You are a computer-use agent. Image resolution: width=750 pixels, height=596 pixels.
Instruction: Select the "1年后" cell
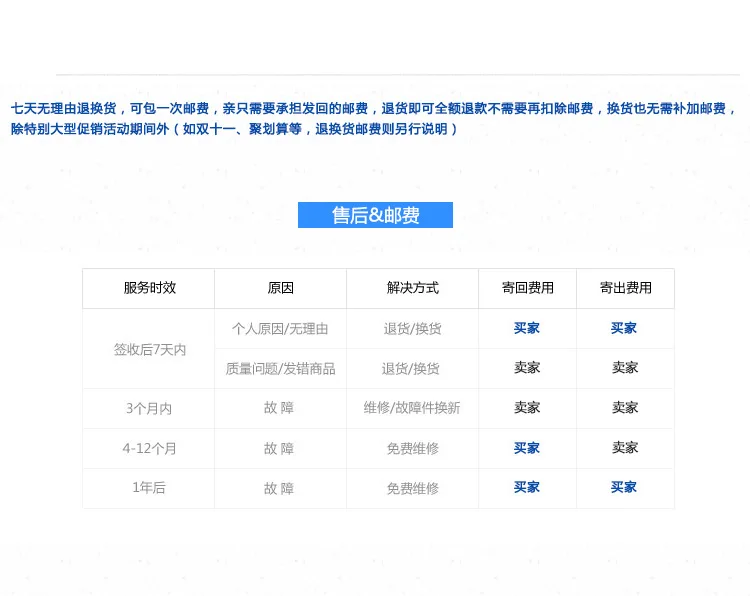[x=149, y=487]
